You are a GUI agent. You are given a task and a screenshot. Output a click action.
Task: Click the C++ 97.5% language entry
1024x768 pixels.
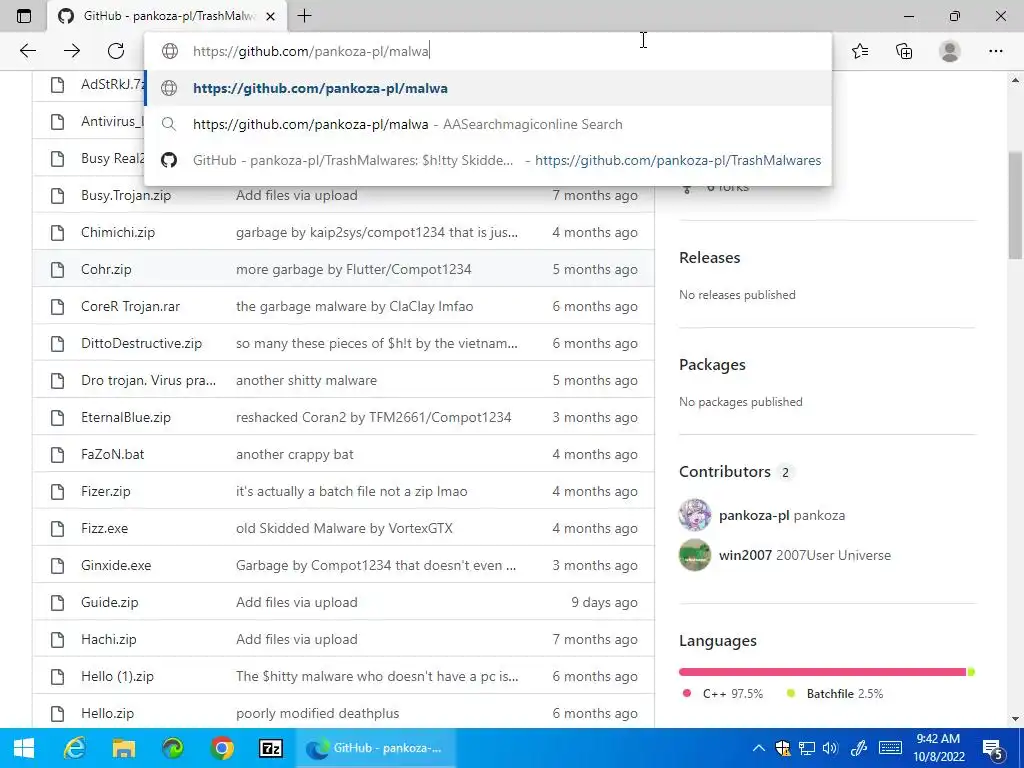(722, 694)
